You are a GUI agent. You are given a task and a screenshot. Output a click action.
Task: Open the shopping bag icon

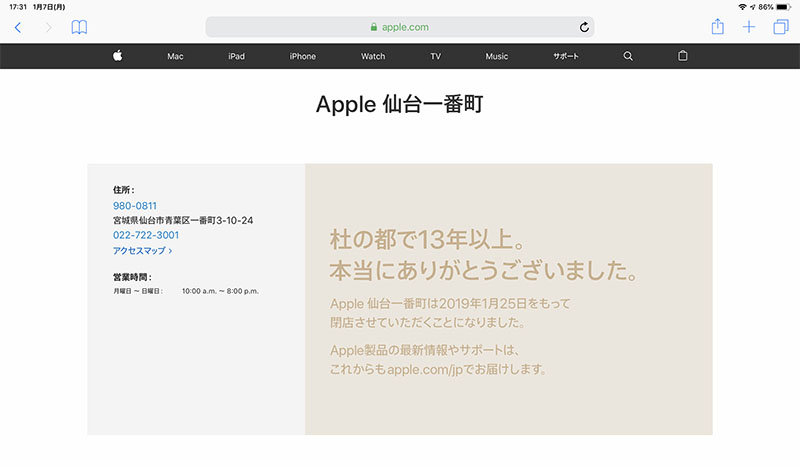click(683, 56)
